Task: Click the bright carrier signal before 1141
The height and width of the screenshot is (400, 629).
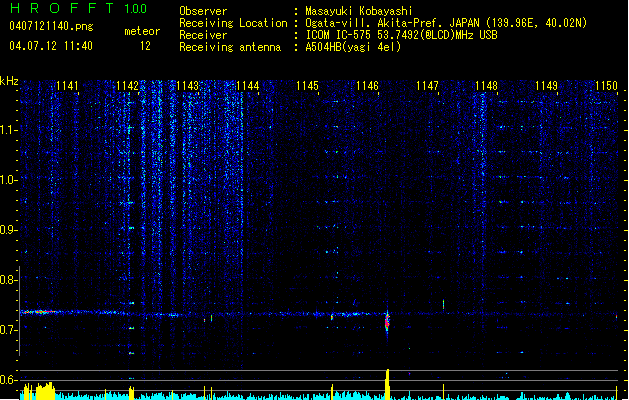Action: pos(40,312)
